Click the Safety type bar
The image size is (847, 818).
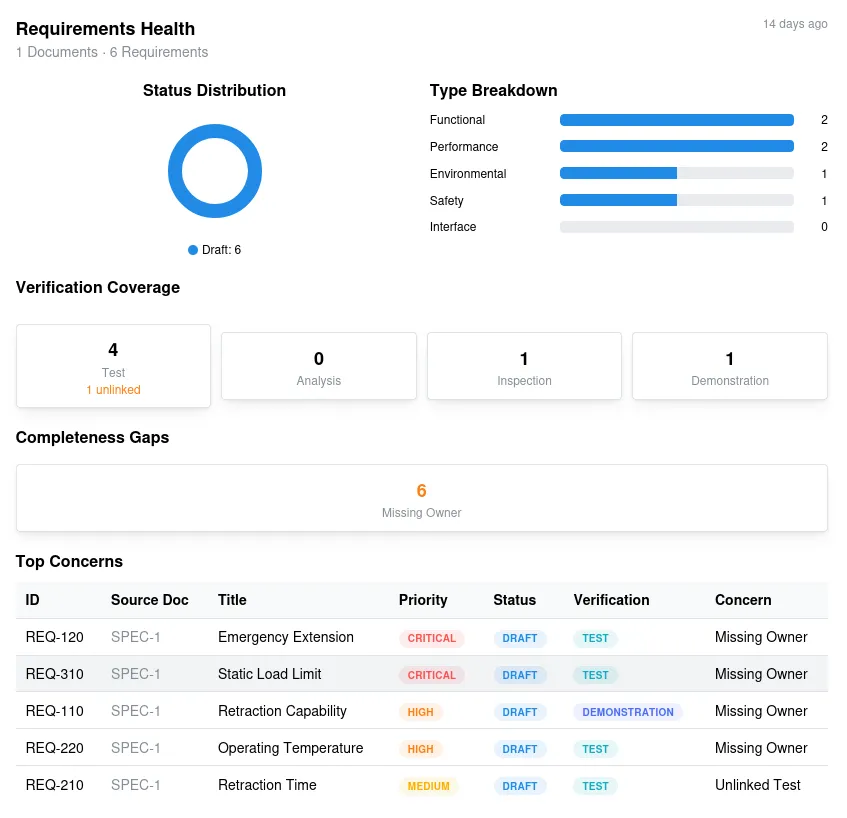(677, 200)
